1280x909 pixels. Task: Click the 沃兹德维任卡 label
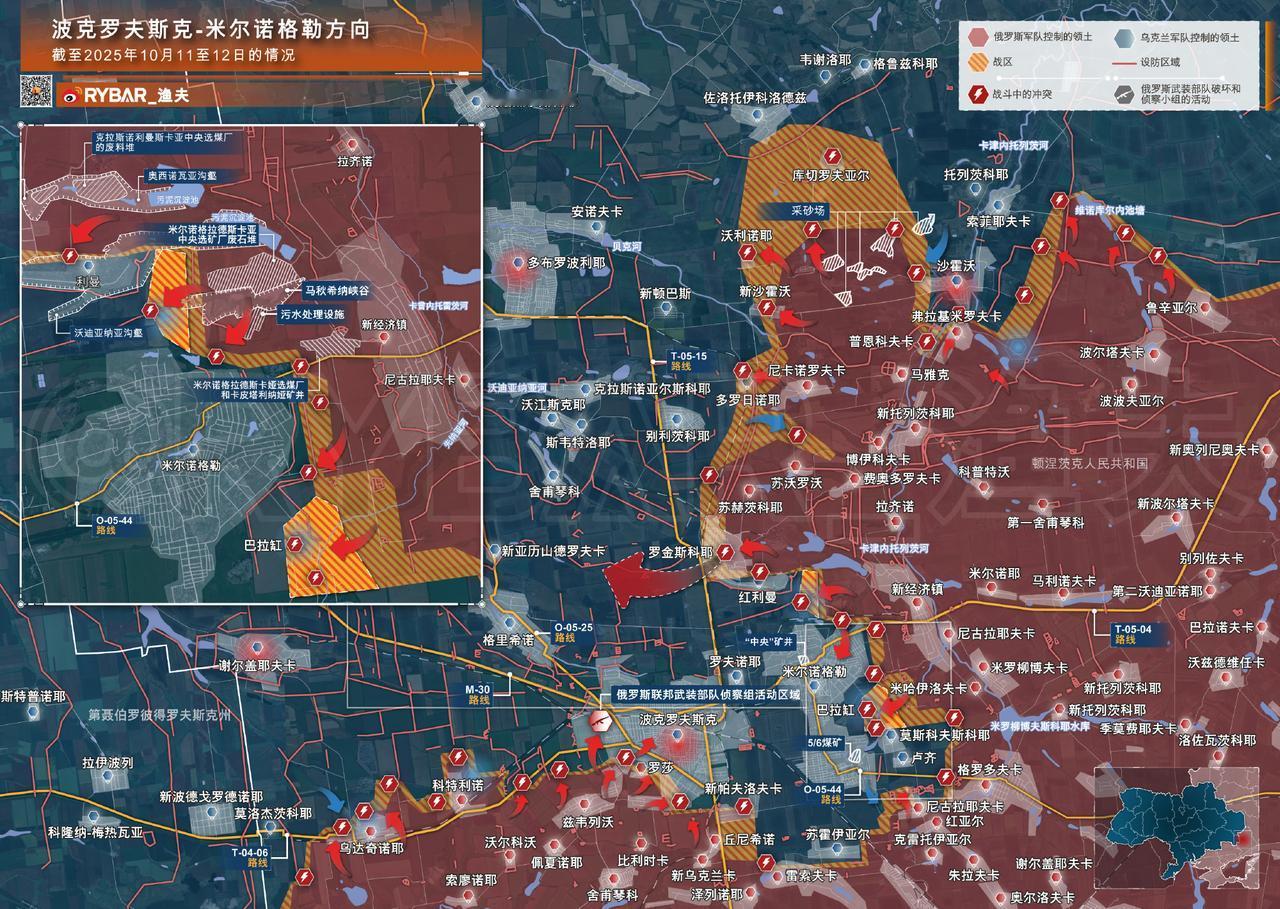click(x=1227, y=661)
